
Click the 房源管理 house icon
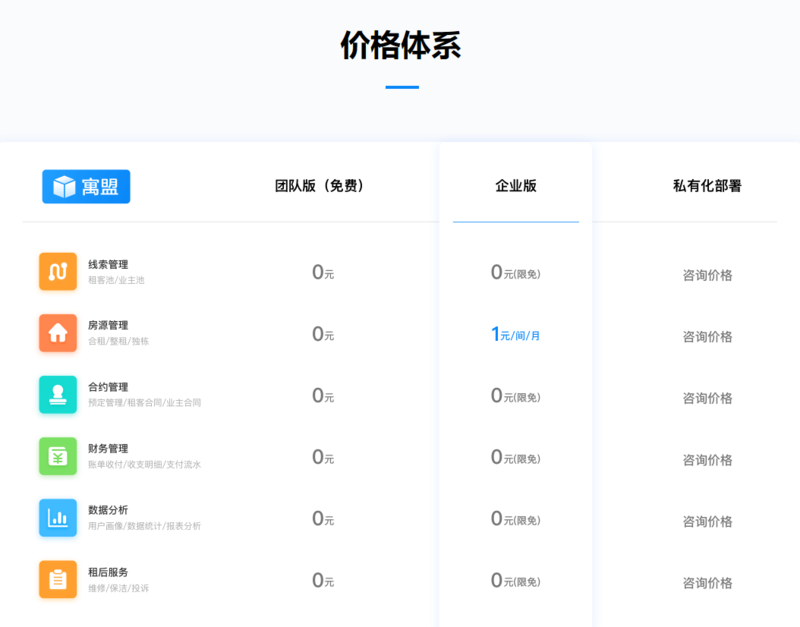58,333
